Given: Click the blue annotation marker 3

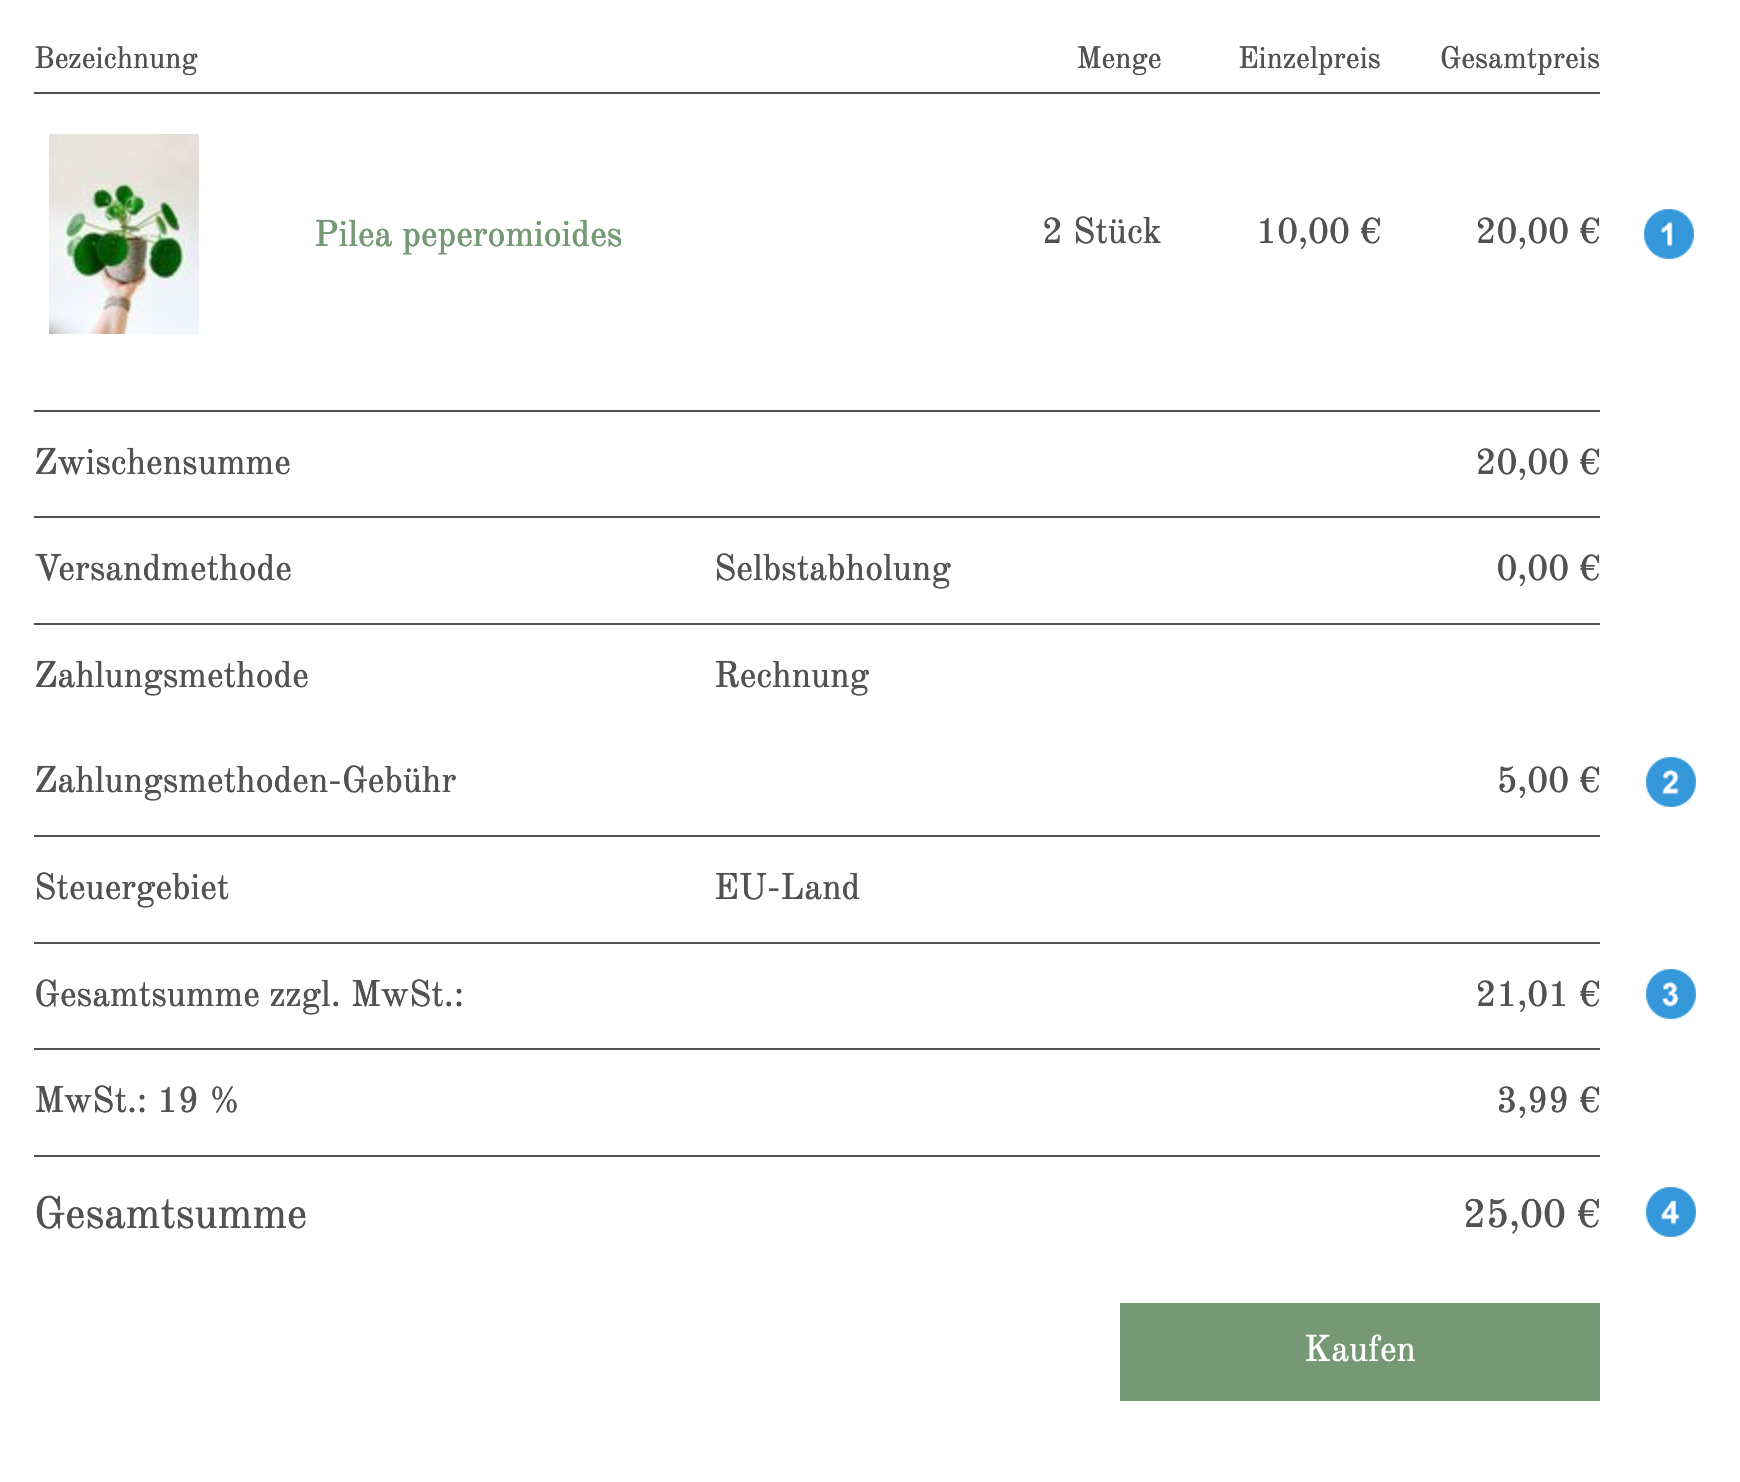Looking at the screenshot, I should (1669, 994).
